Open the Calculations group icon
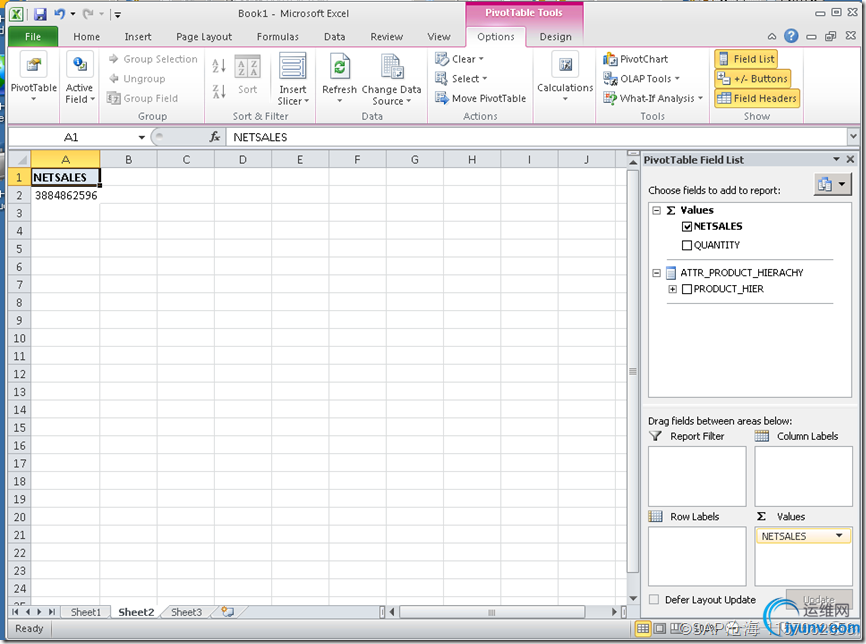This screenshot has width=866, height=644. [x=565, y=65]
